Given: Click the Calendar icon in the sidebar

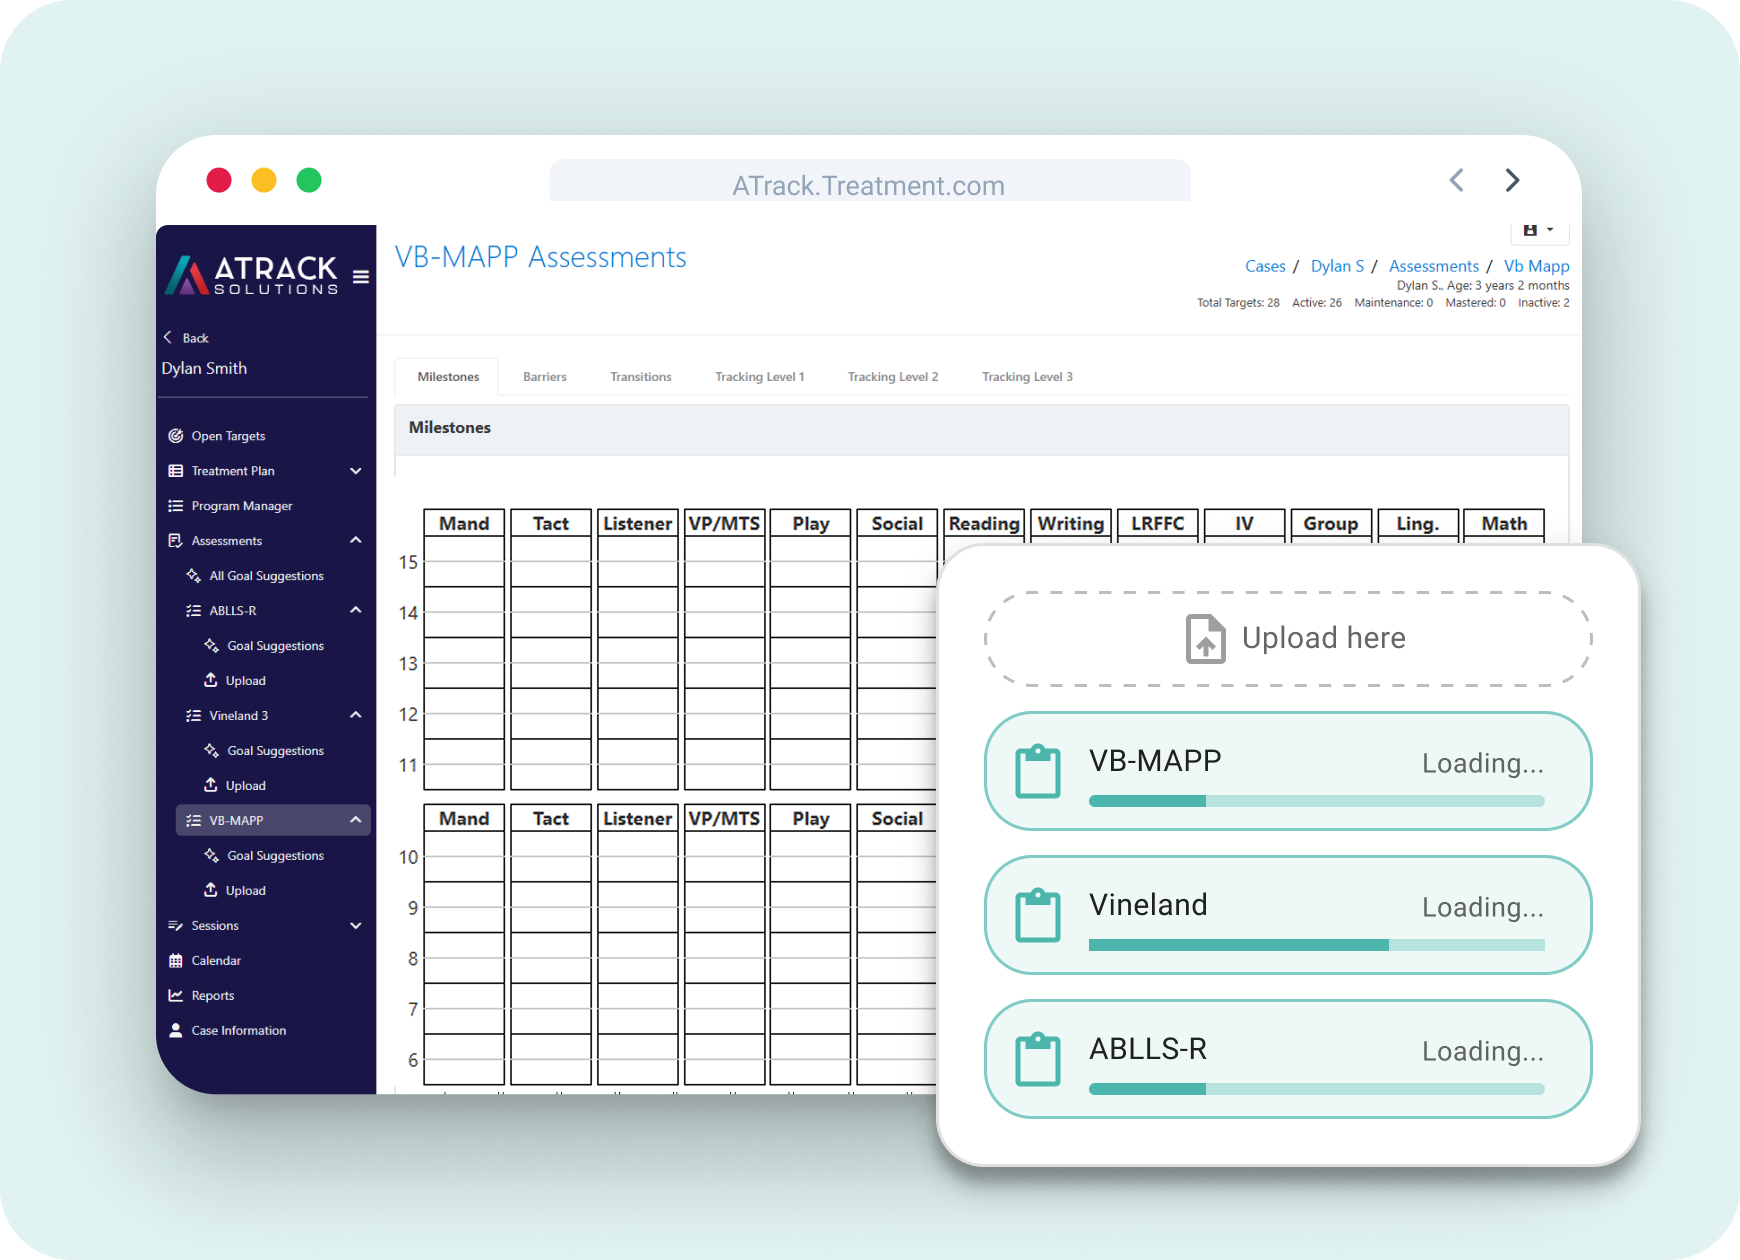Looking at the screenshot, I should tap(175, 960).
